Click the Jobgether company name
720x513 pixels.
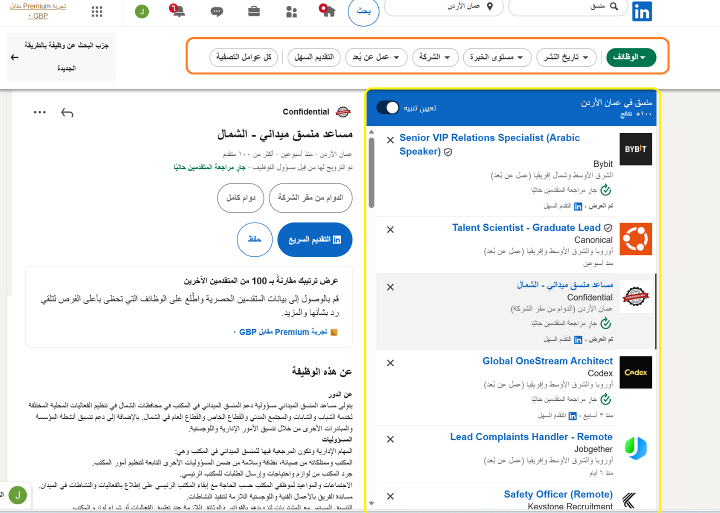pos(593,449)
